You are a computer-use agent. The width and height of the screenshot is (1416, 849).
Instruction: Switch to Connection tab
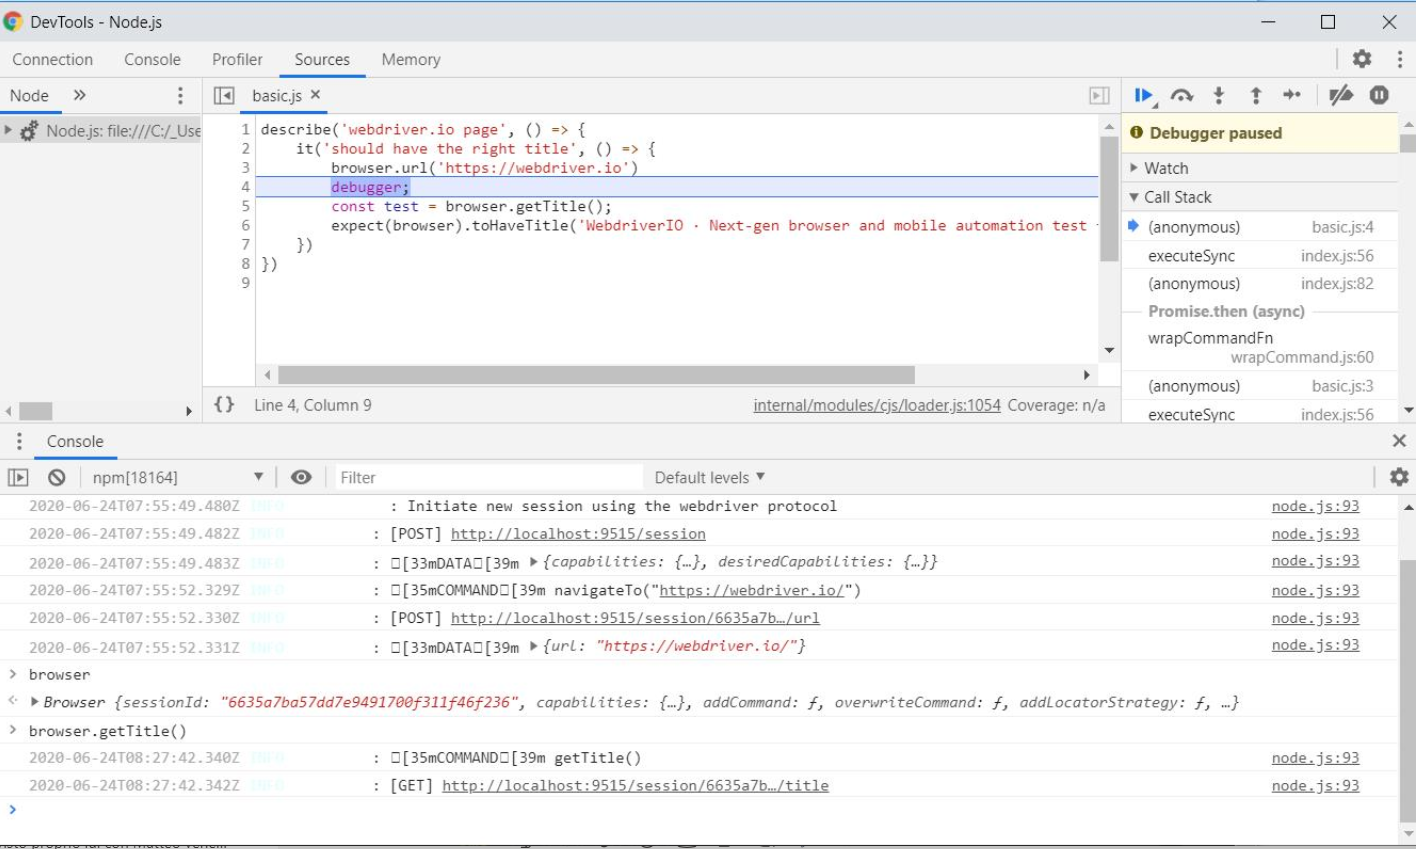tap(52, 59)
